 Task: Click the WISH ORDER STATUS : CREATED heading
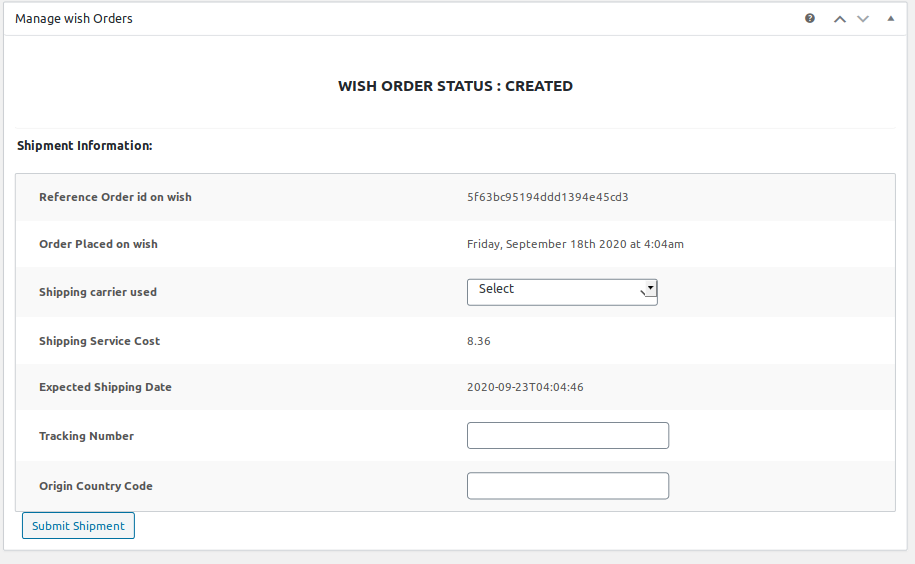point(455,86)
